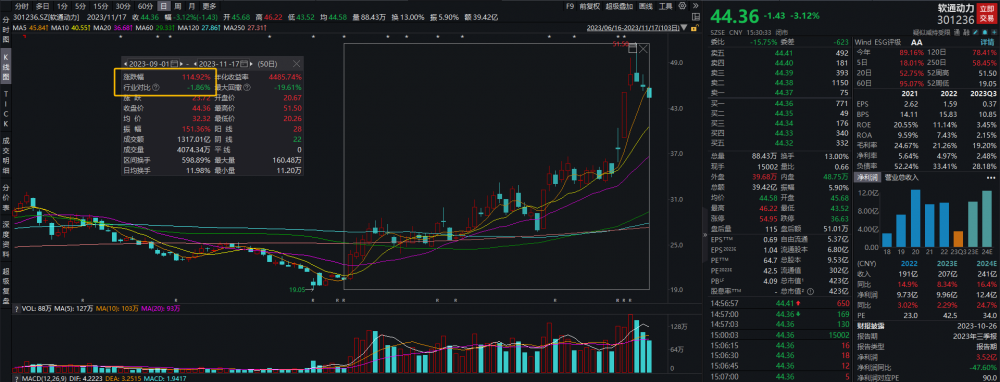Viewport: 1000px width, 382px height.
Task: Click the pencil edit icon under 立即交易
Action: click(976, 33)
